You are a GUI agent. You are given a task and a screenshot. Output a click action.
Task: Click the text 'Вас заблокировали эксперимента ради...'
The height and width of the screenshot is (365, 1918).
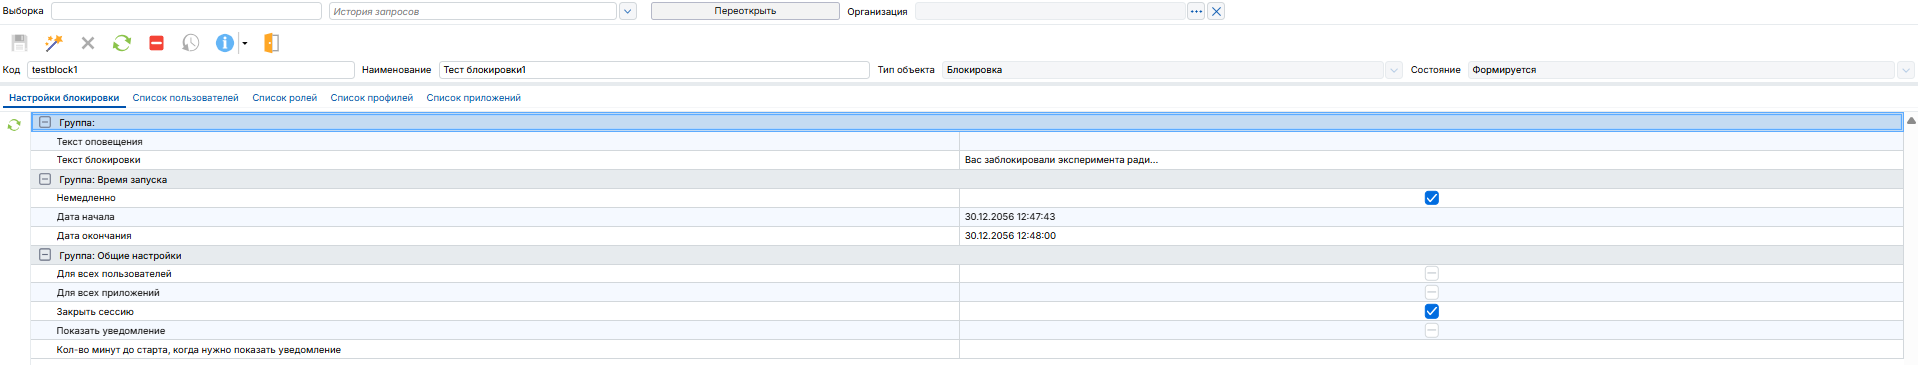[x=1061, y=160]
